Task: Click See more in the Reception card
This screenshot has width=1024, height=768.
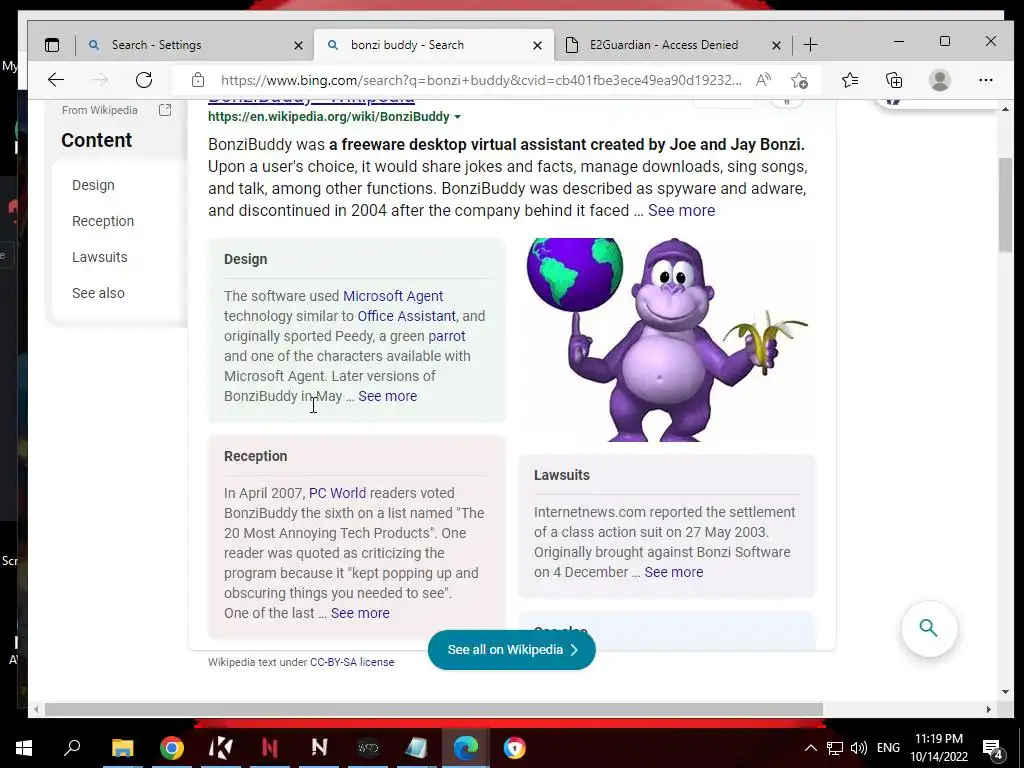Action: pyautogui.click(x=360, y=613)
